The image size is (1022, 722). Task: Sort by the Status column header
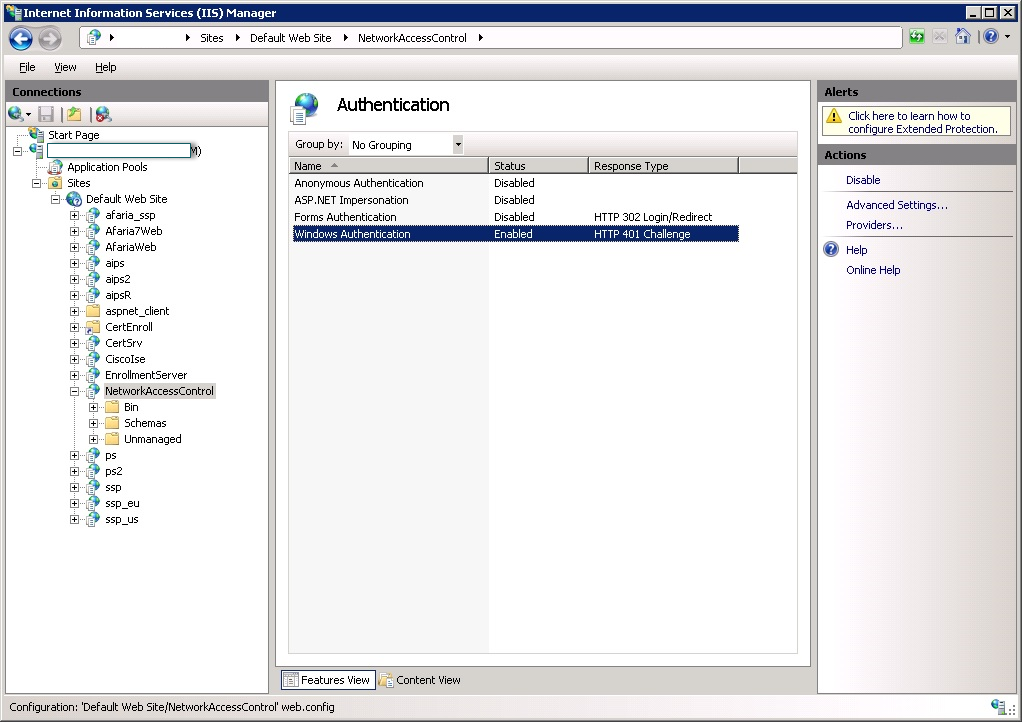[538, 166]
